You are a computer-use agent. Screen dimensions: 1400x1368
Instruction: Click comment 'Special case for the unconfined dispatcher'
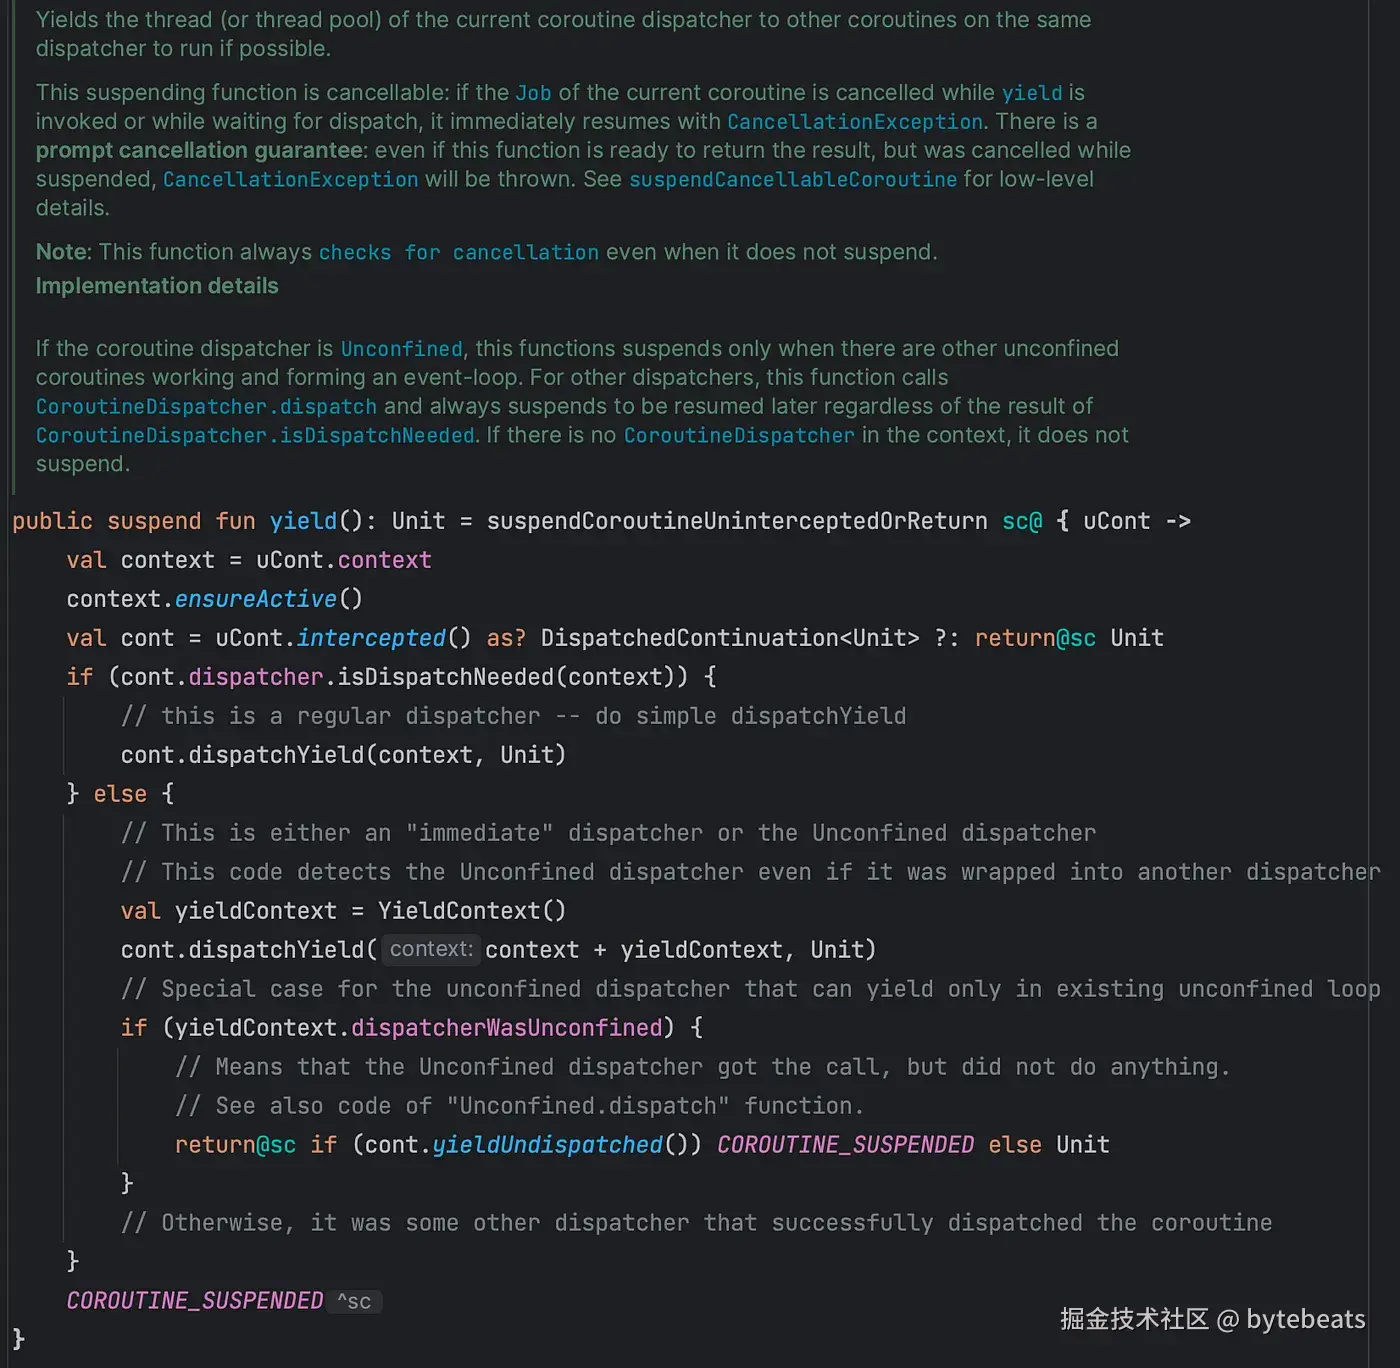pos(750,989)
